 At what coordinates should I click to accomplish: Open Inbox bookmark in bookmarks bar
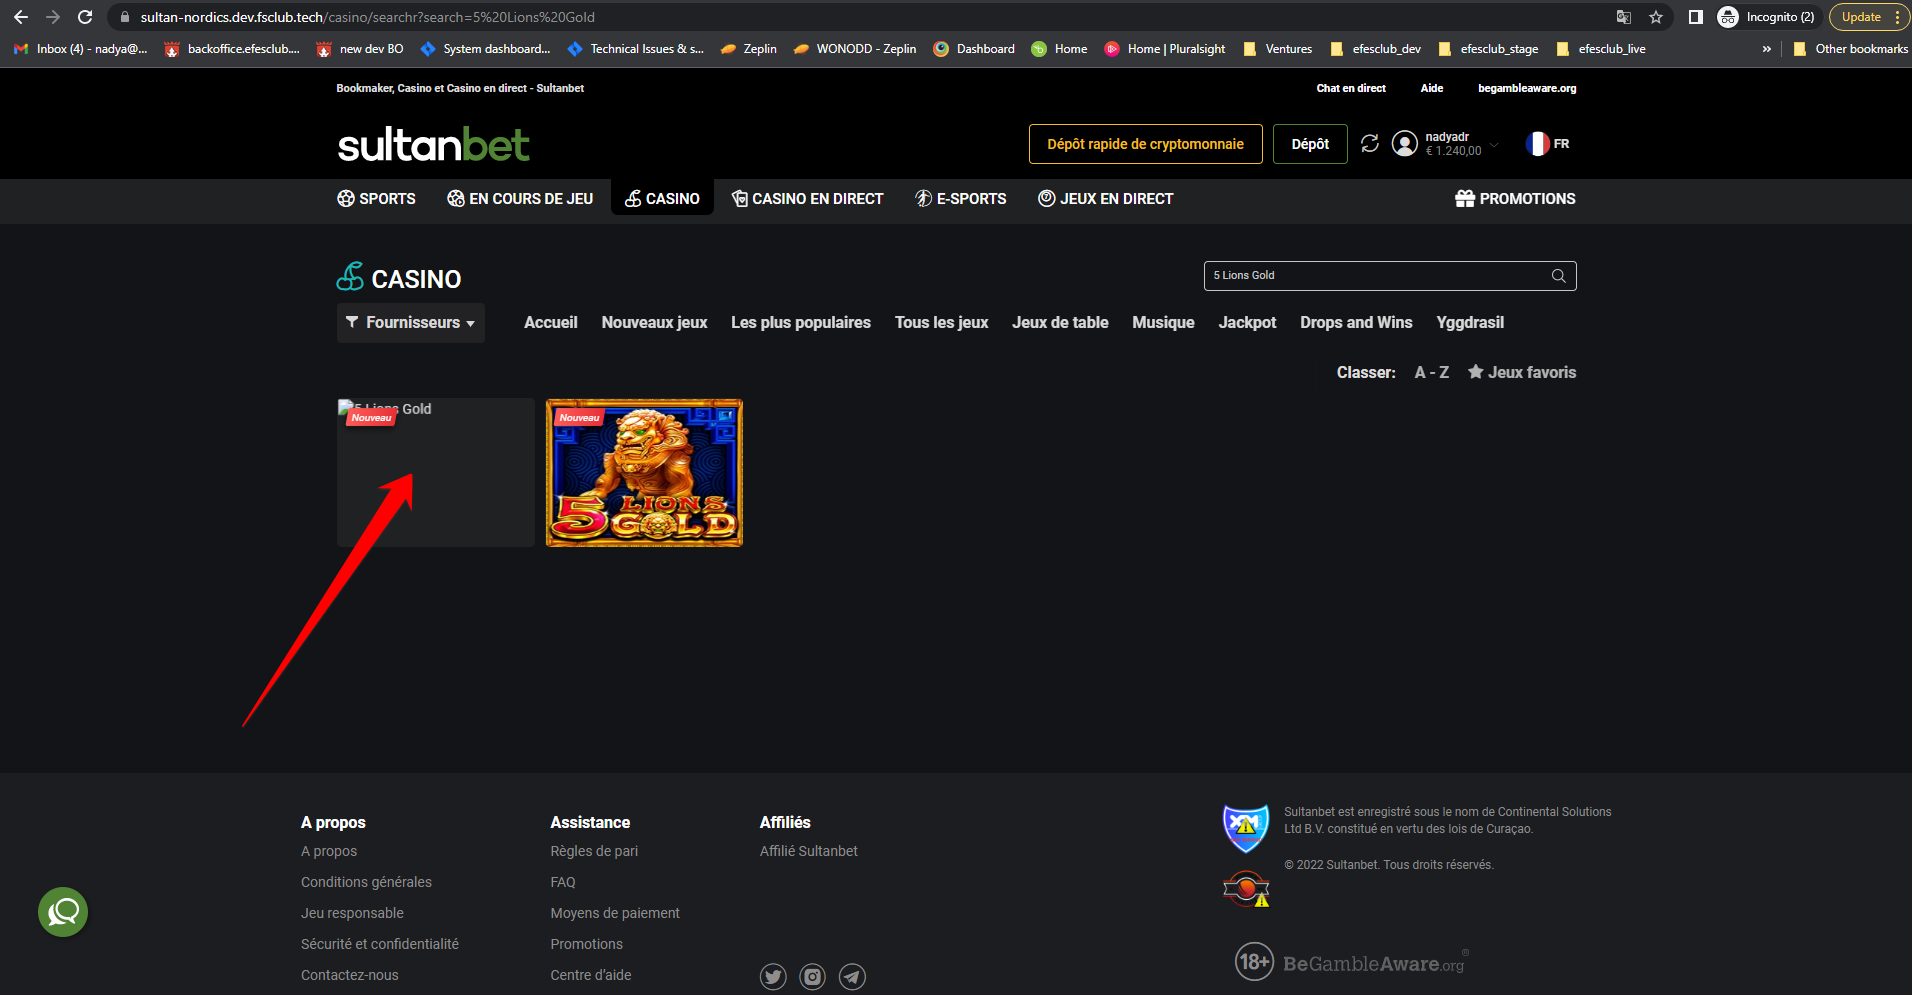tap(80, 49)
